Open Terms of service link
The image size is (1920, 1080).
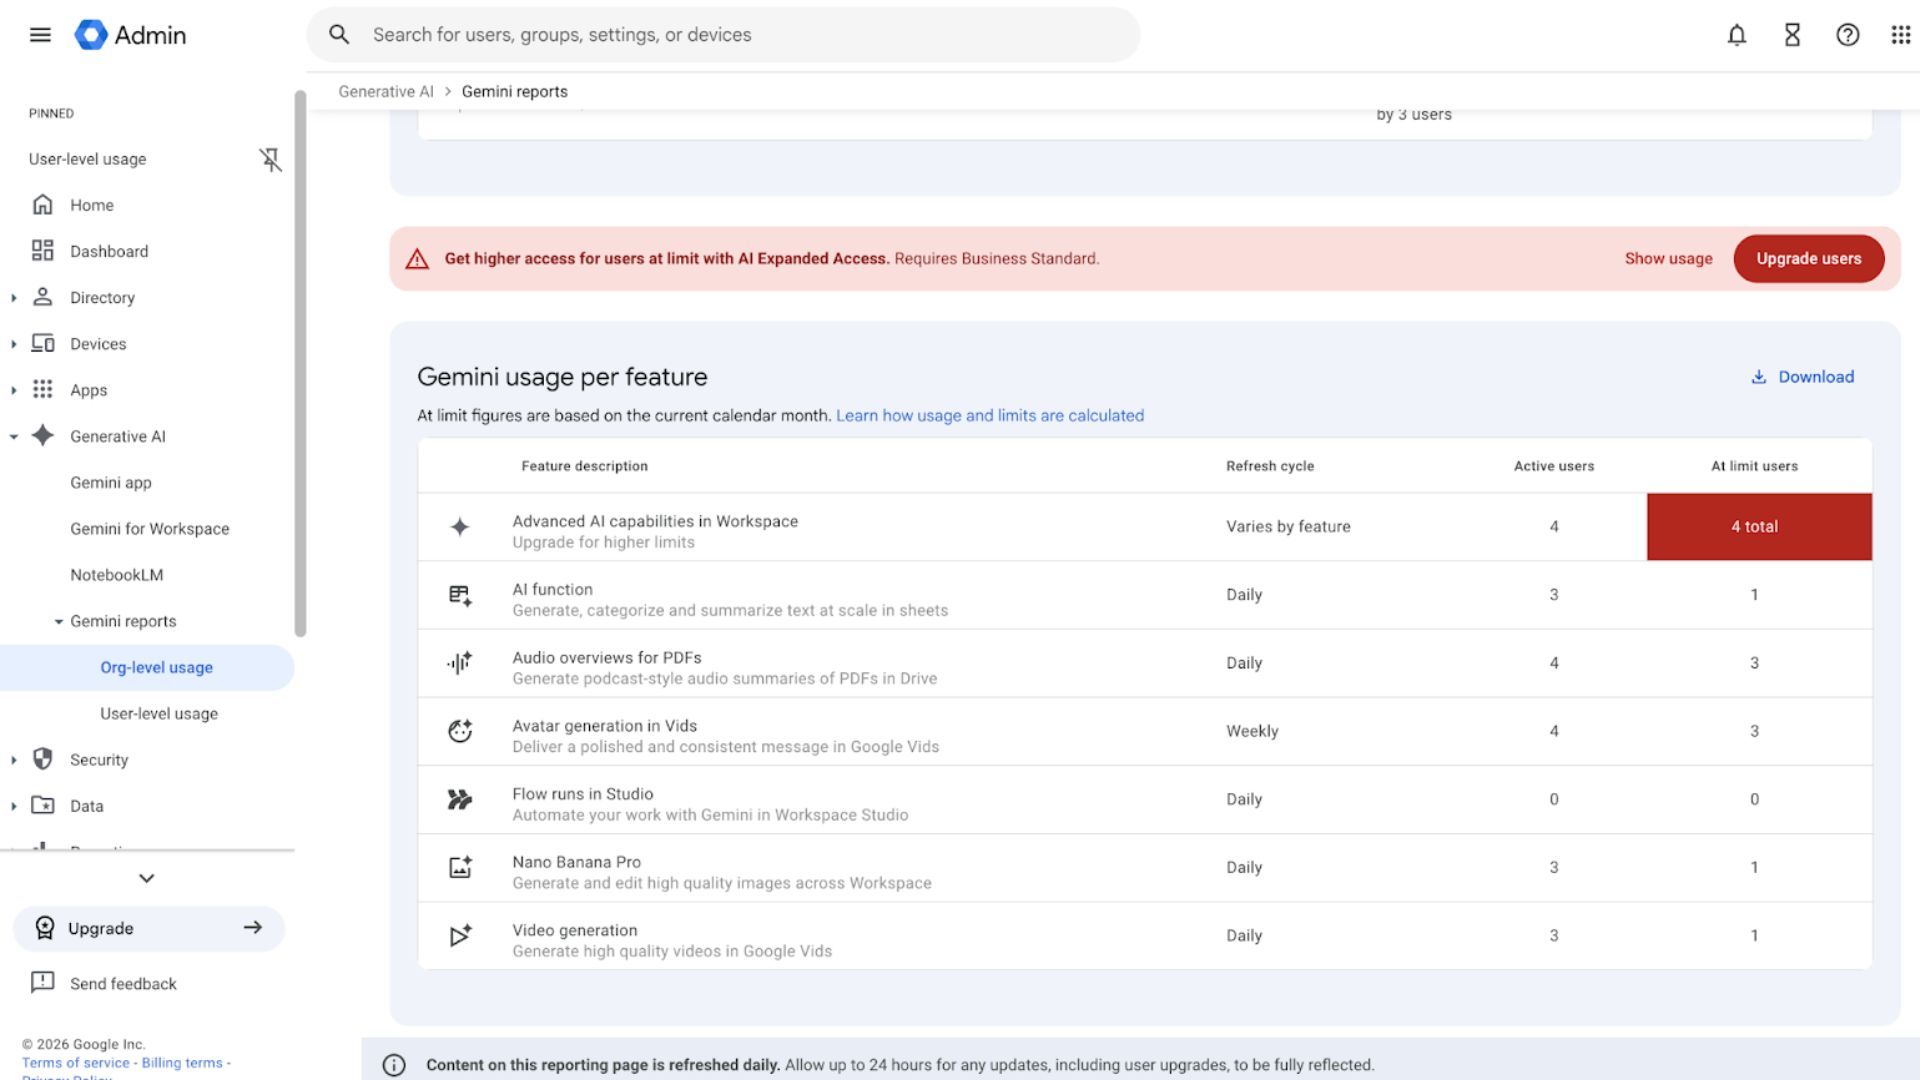click(x=76, y=1063)
